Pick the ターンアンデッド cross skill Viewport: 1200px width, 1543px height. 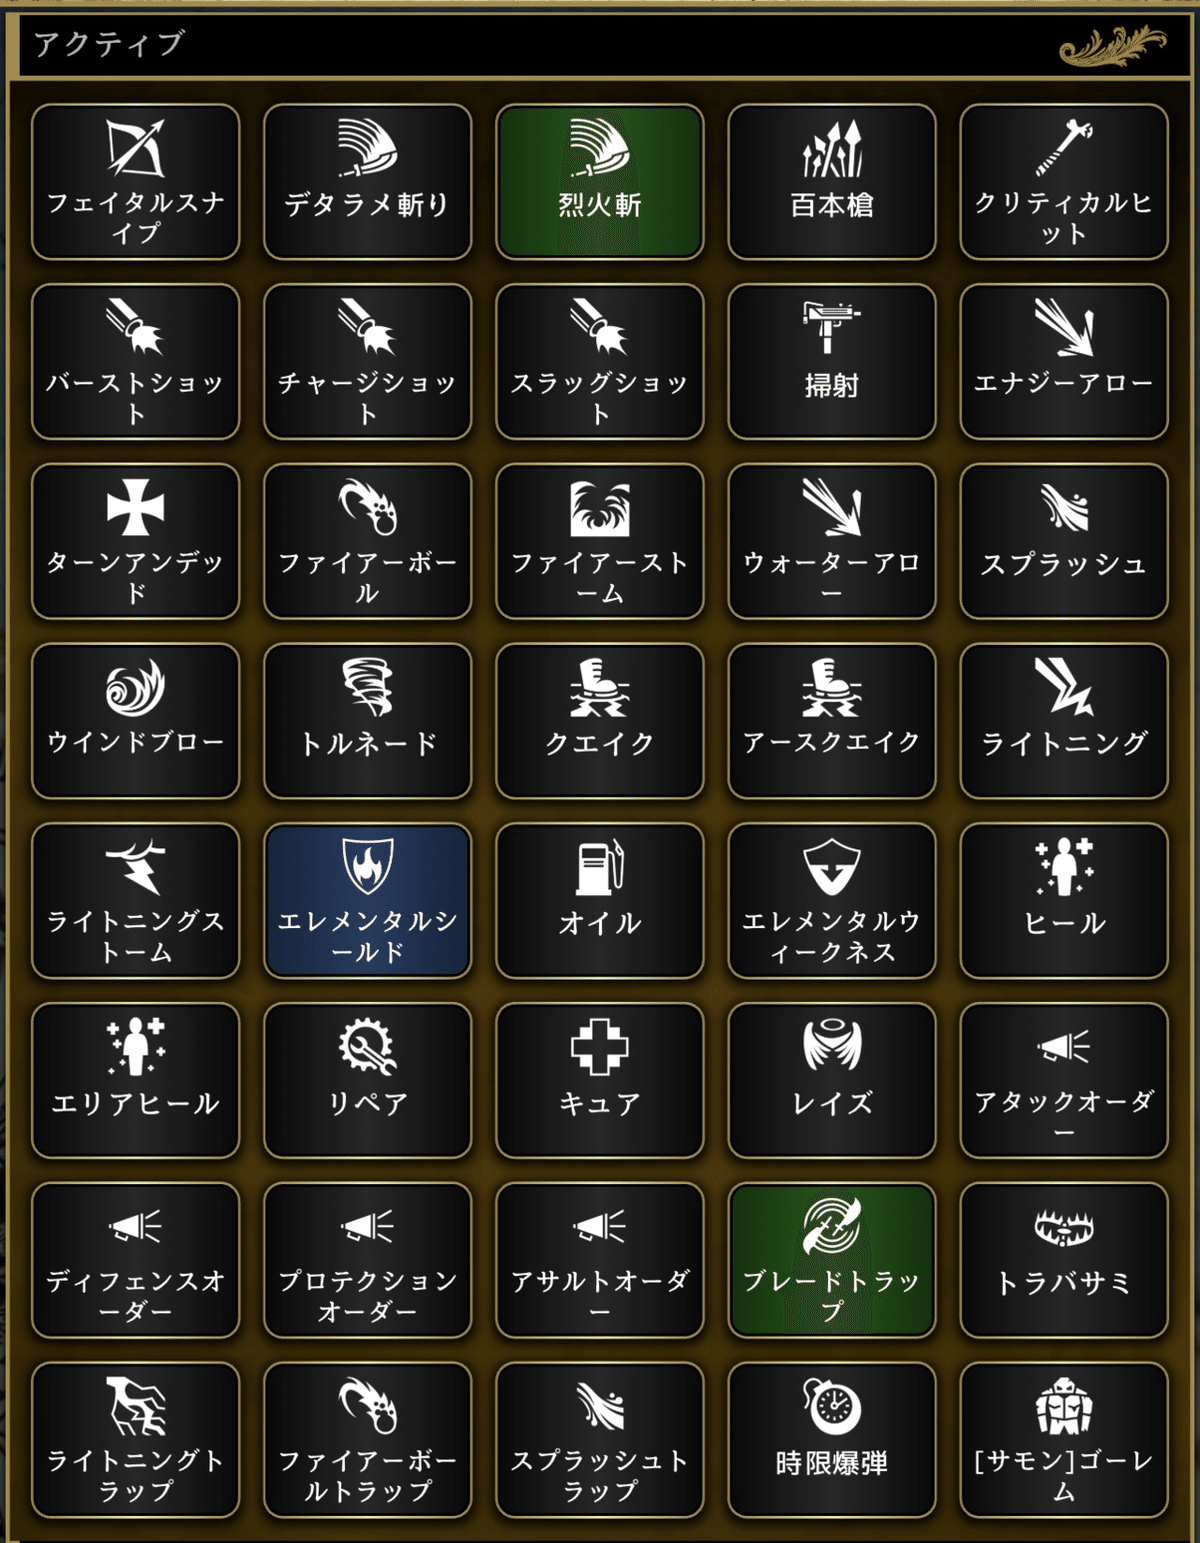coord(135,541)
